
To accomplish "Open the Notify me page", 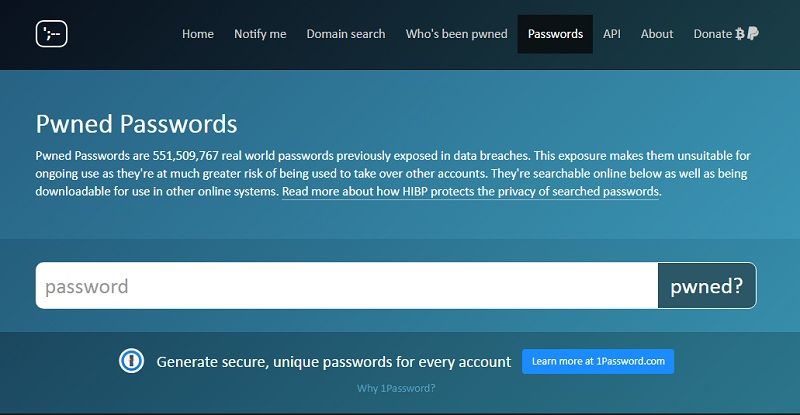I will click(x=260, y=34).
